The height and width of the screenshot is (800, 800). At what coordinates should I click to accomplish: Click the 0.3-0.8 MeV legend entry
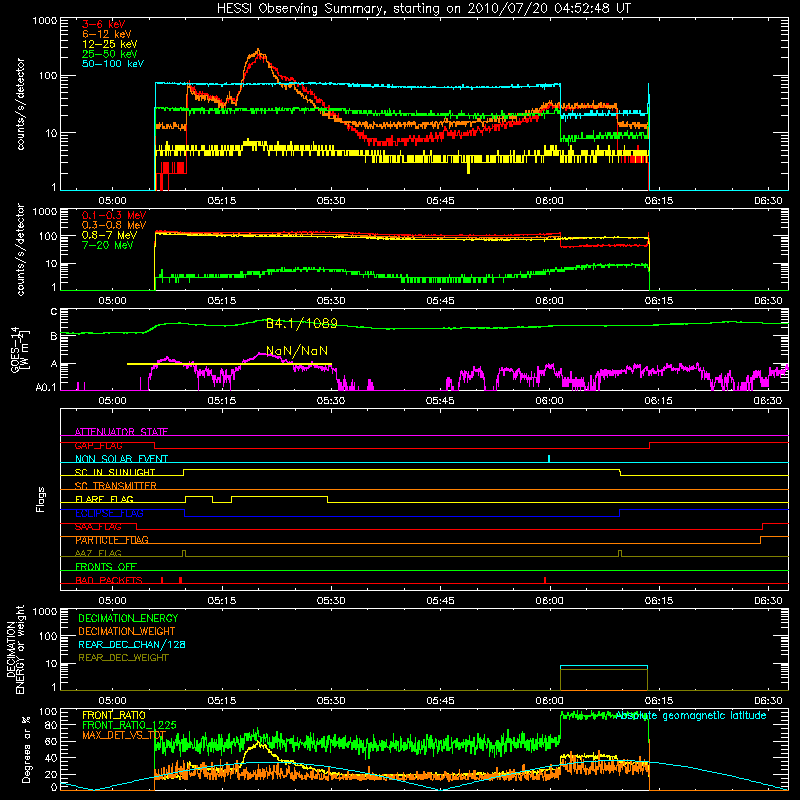pos(114,225)
